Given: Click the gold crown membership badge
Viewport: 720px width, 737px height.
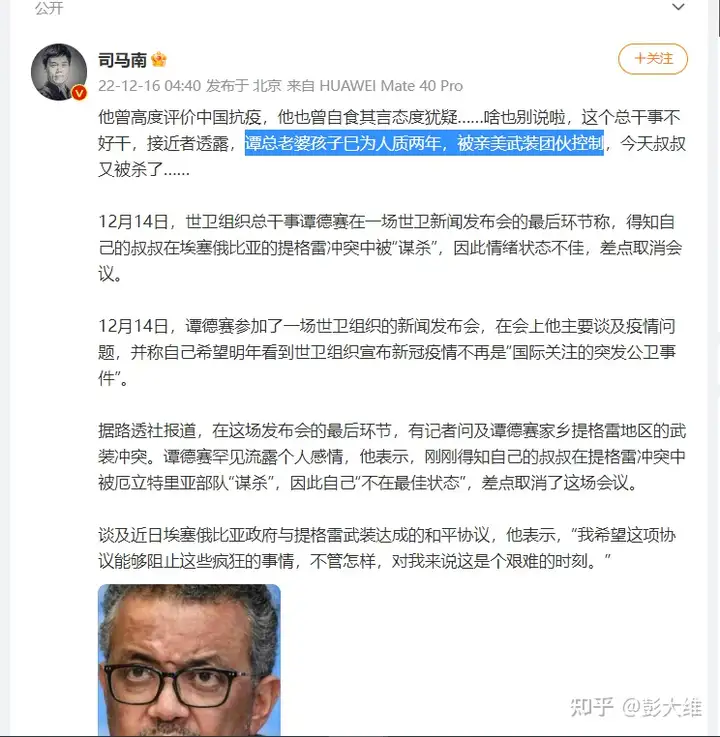Looking at the screenshot, I should (159, 59).
